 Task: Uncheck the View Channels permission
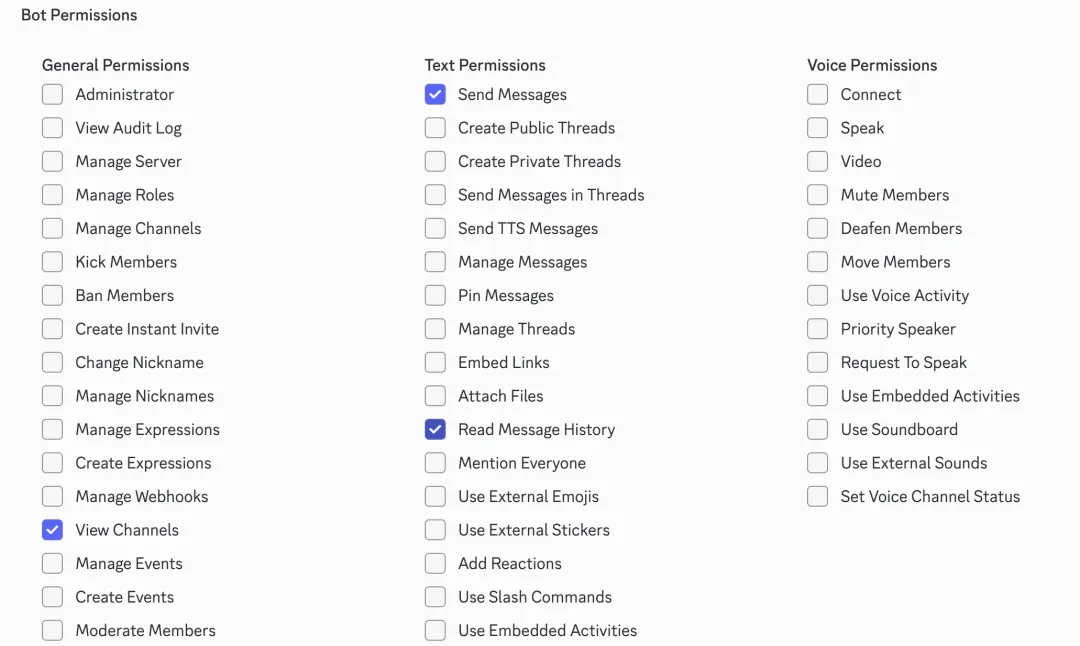point(52,530)
